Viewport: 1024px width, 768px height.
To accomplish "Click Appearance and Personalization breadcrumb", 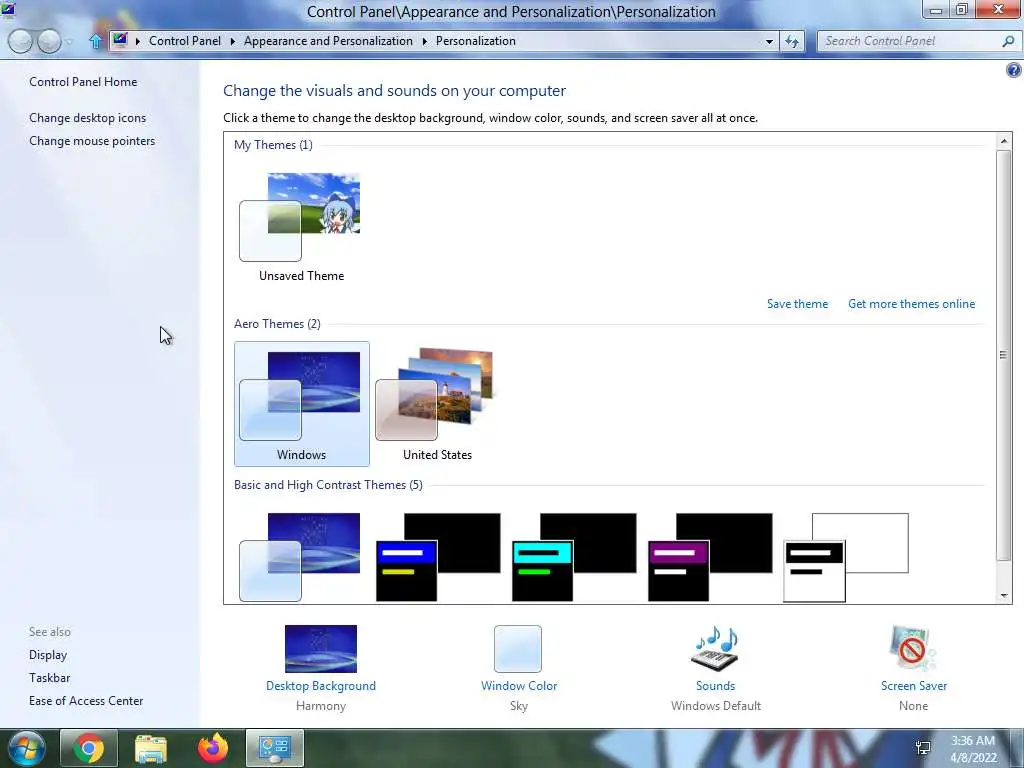I will coord(328,40).
